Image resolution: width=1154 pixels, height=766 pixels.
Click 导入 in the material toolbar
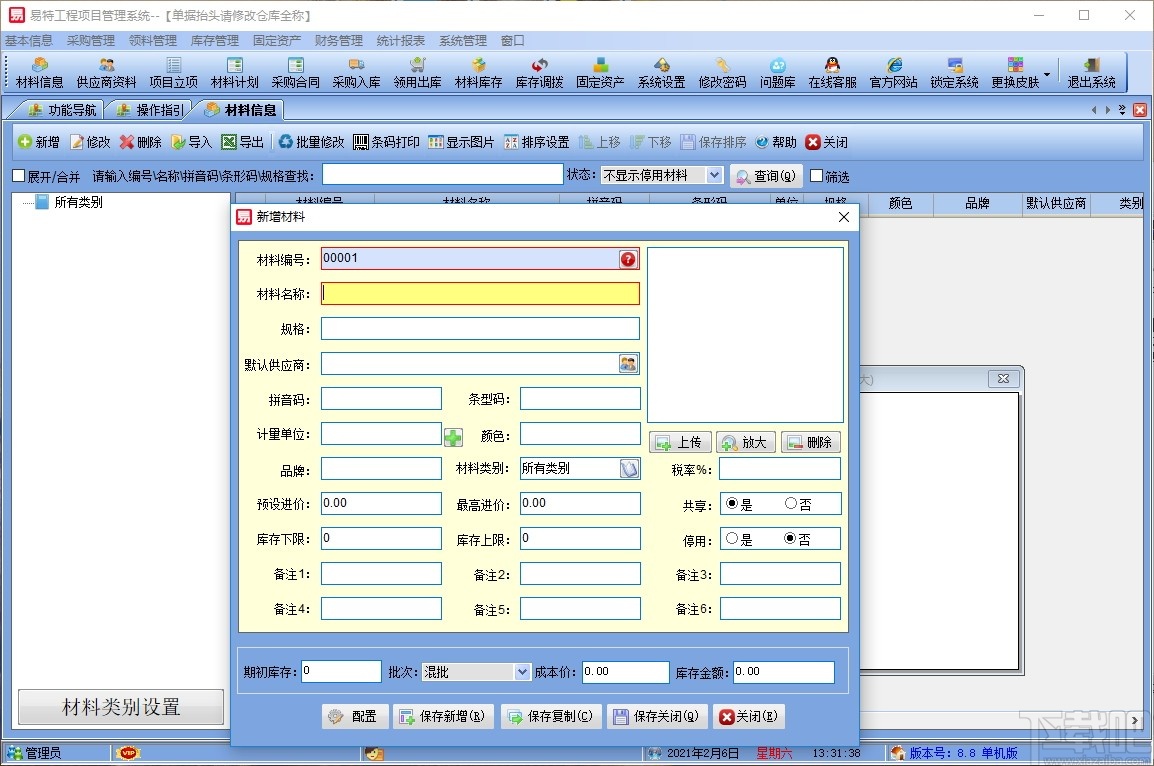coord(191,142)
